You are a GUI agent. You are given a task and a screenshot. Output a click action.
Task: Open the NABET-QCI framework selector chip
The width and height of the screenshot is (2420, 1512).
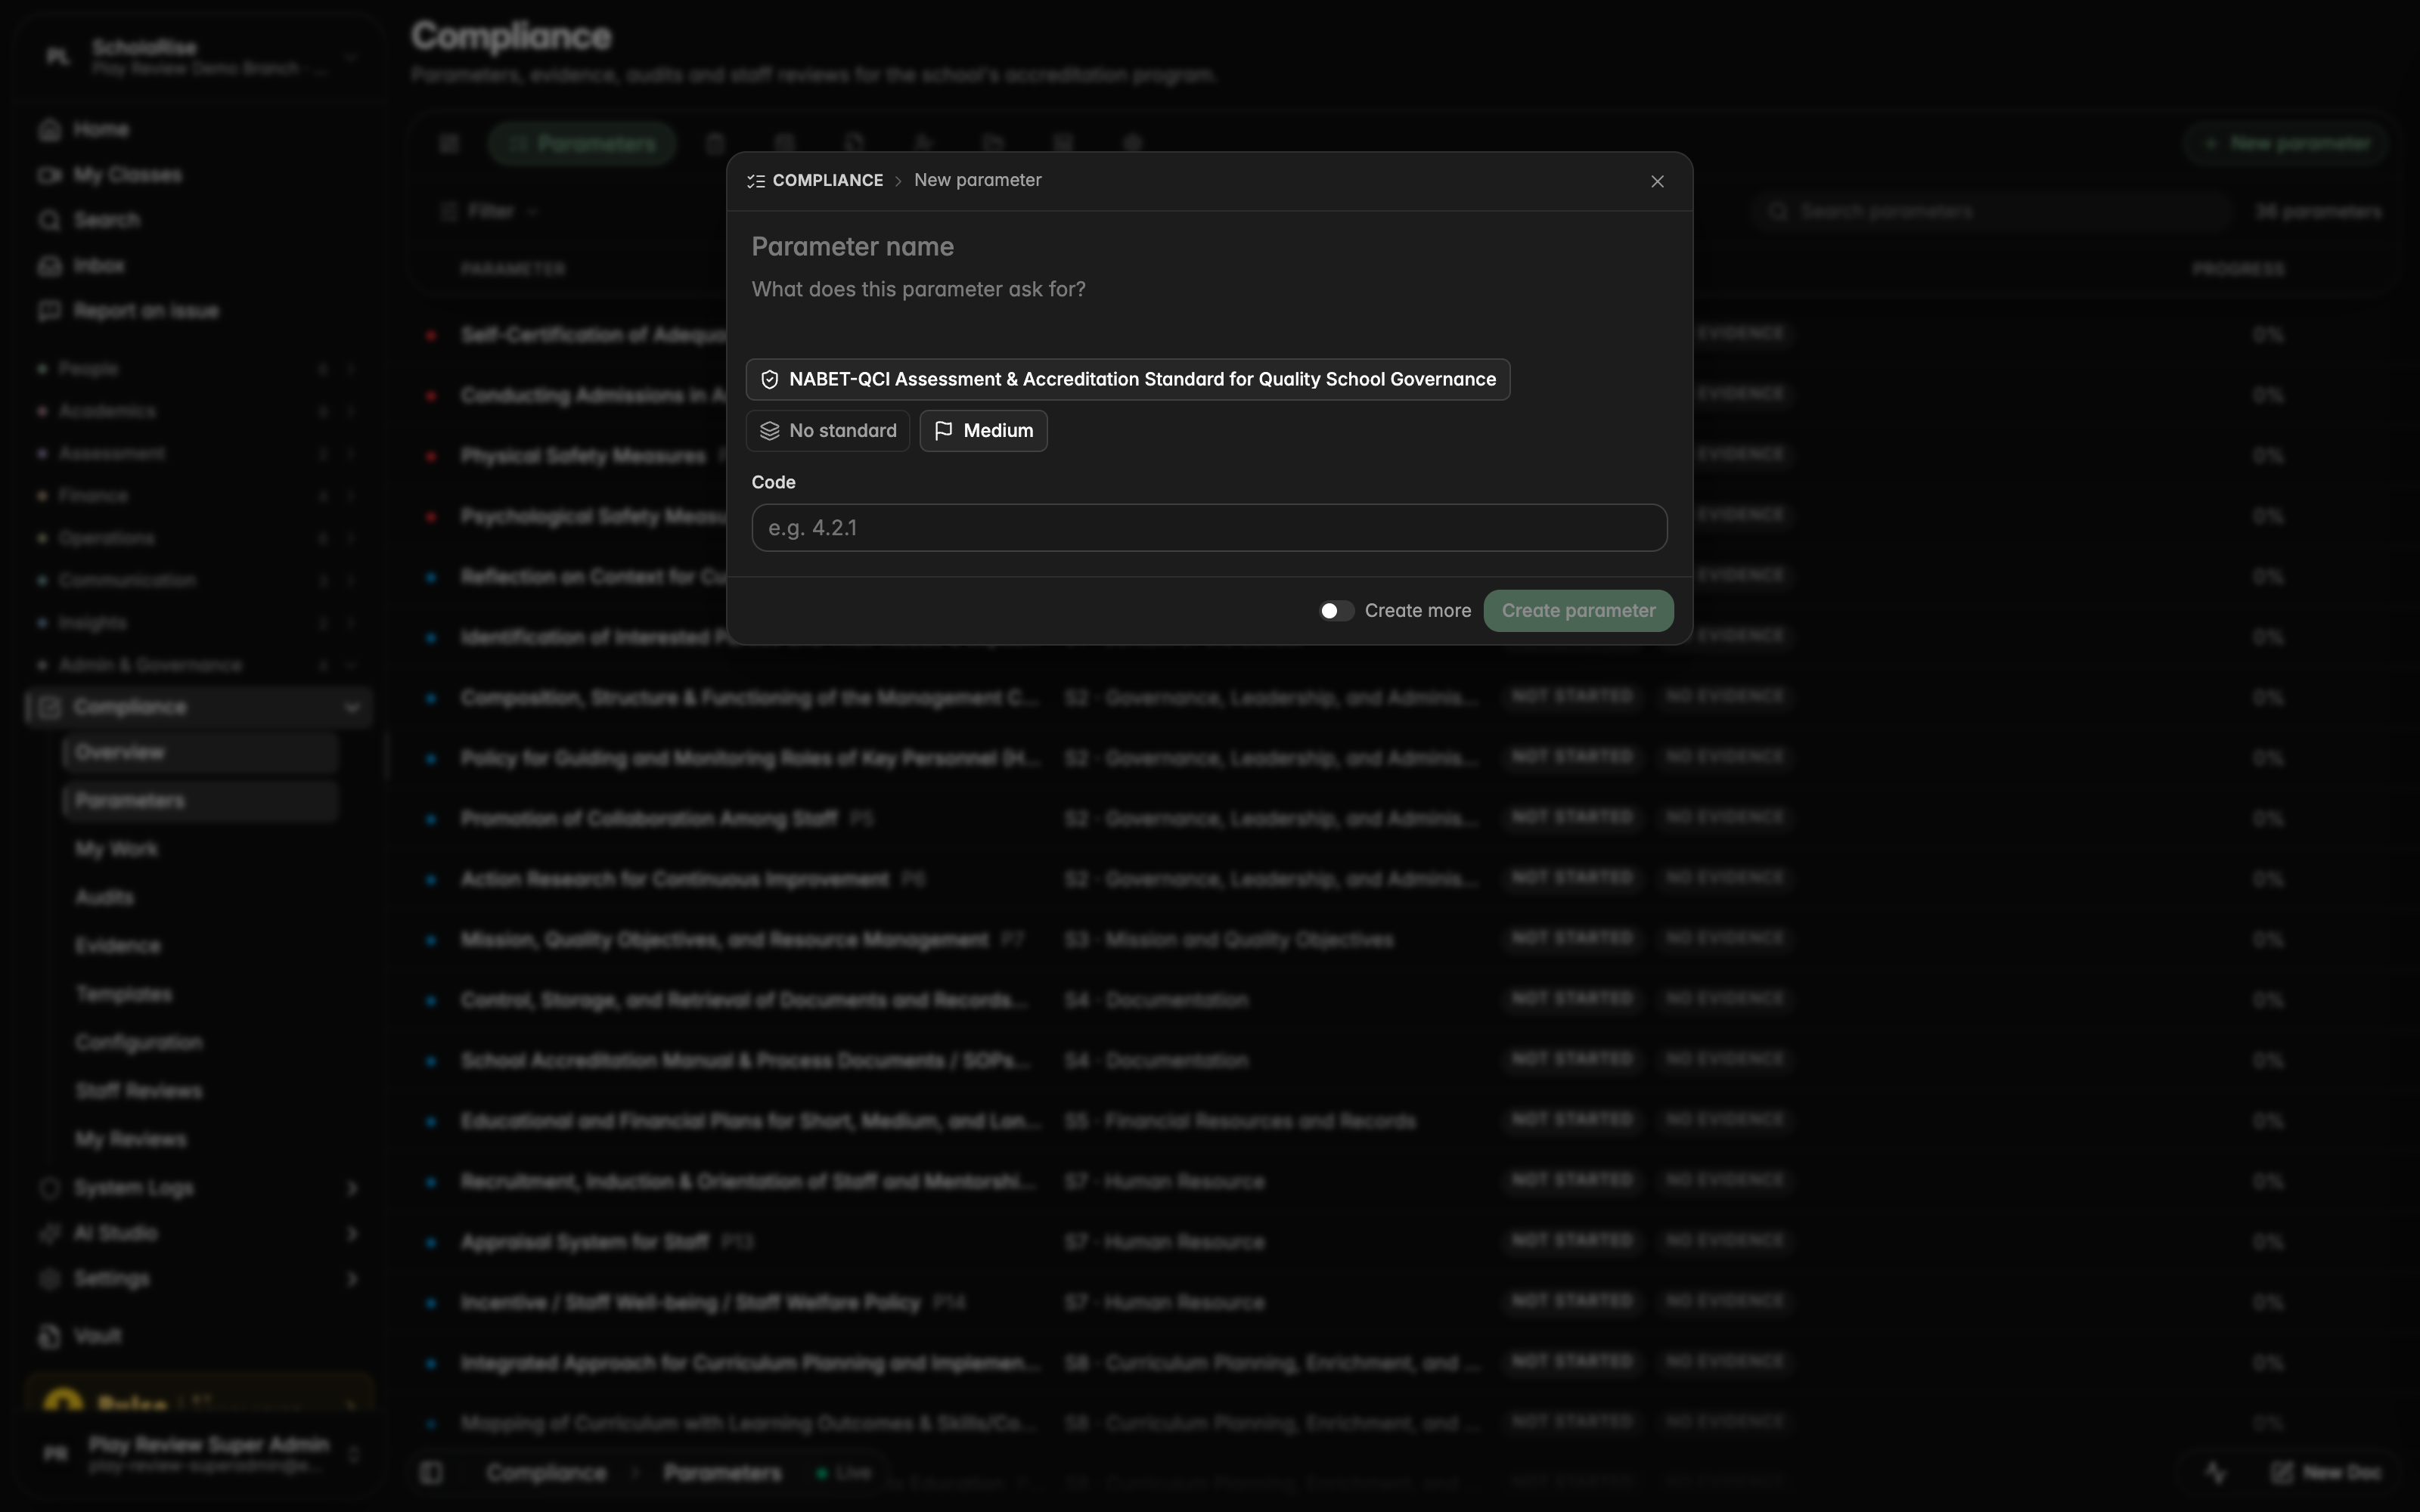[x=1128, y=380]
